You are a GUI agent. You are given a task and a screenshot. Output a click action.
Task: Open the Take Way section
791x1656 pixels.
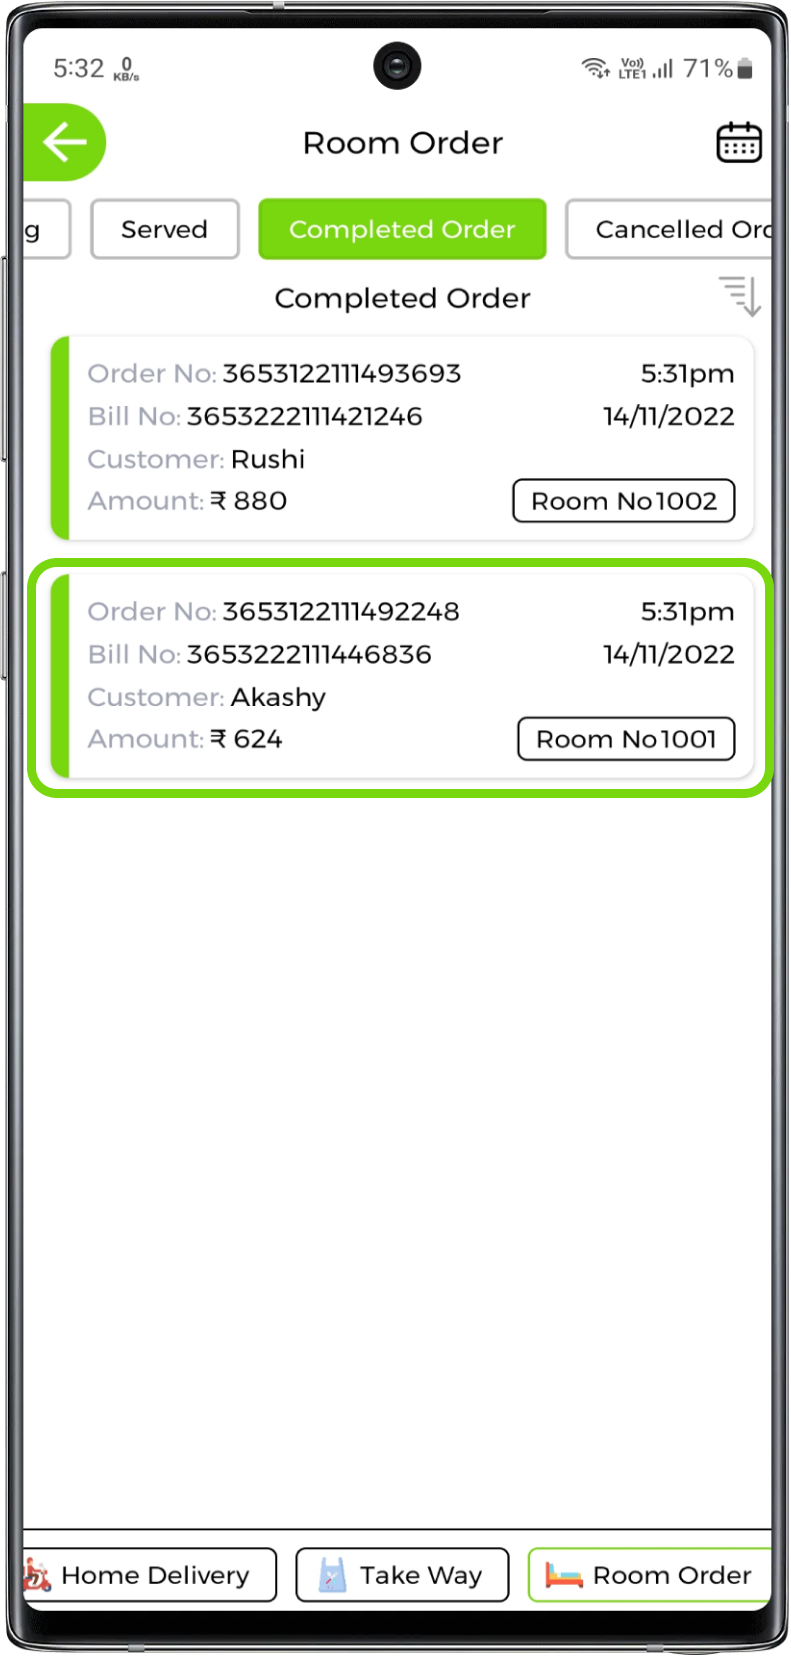click(402, 1575)
